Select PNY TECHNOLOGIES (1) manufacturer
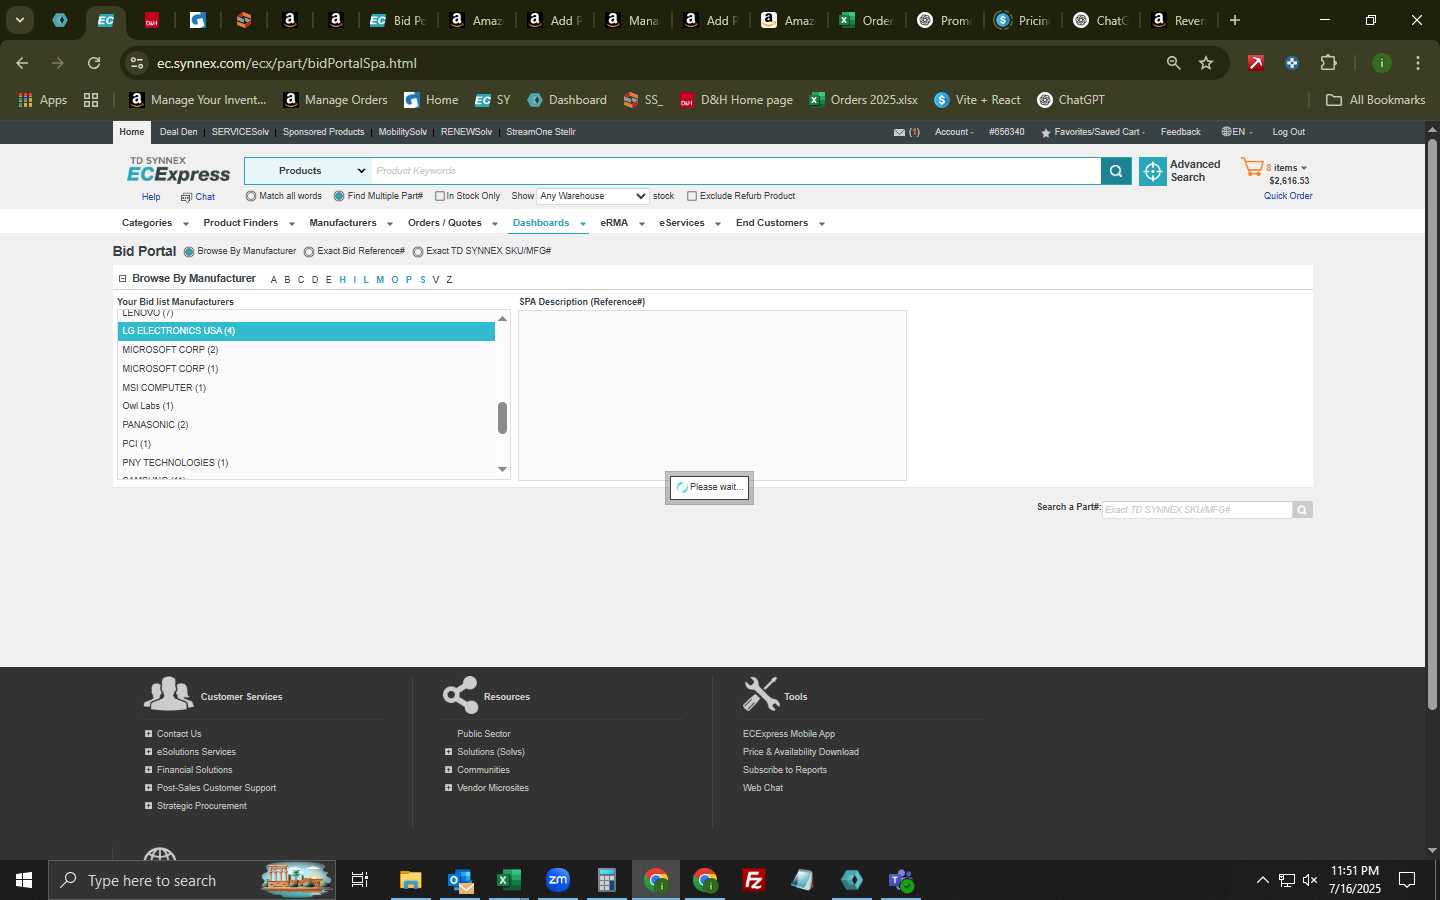Image resolution: width=1440 pixels, height=900 pixels. 306,463
